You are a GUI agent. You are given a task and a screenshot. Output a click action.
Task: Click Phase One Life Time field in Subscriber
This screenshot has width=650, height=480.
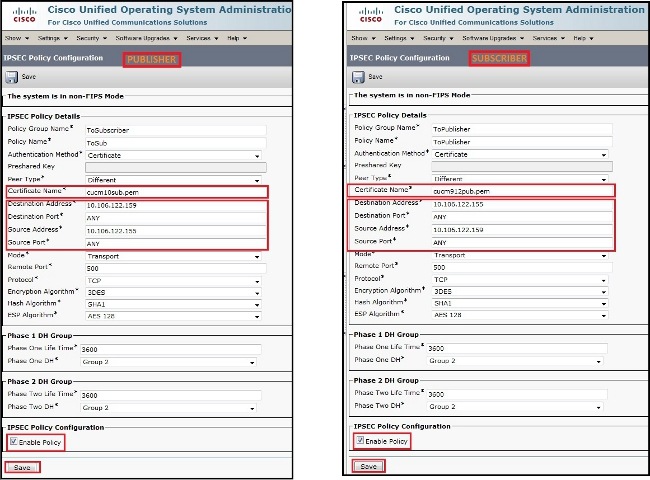coord(517,349)
